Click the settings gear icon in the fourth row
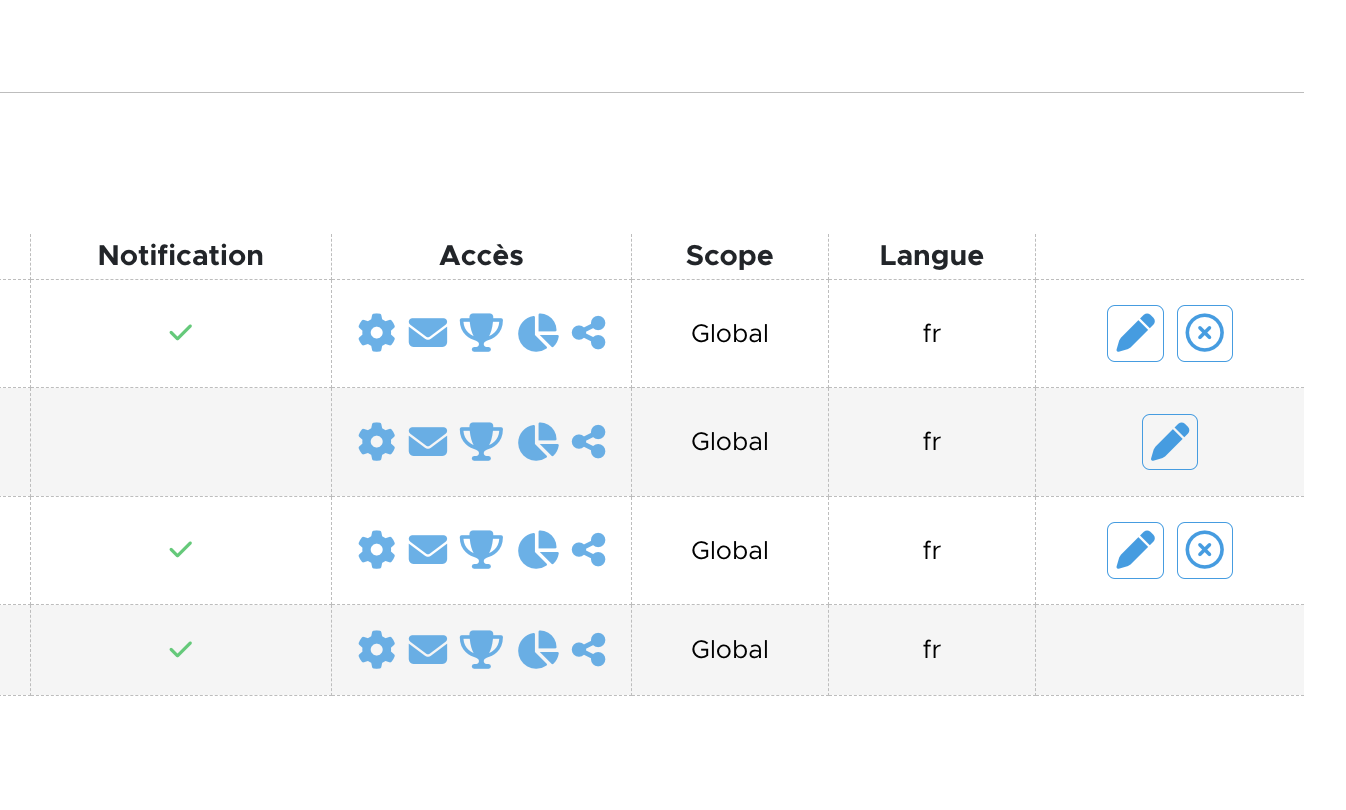This screenshot has width=1346, height=810. coord(377,650)
